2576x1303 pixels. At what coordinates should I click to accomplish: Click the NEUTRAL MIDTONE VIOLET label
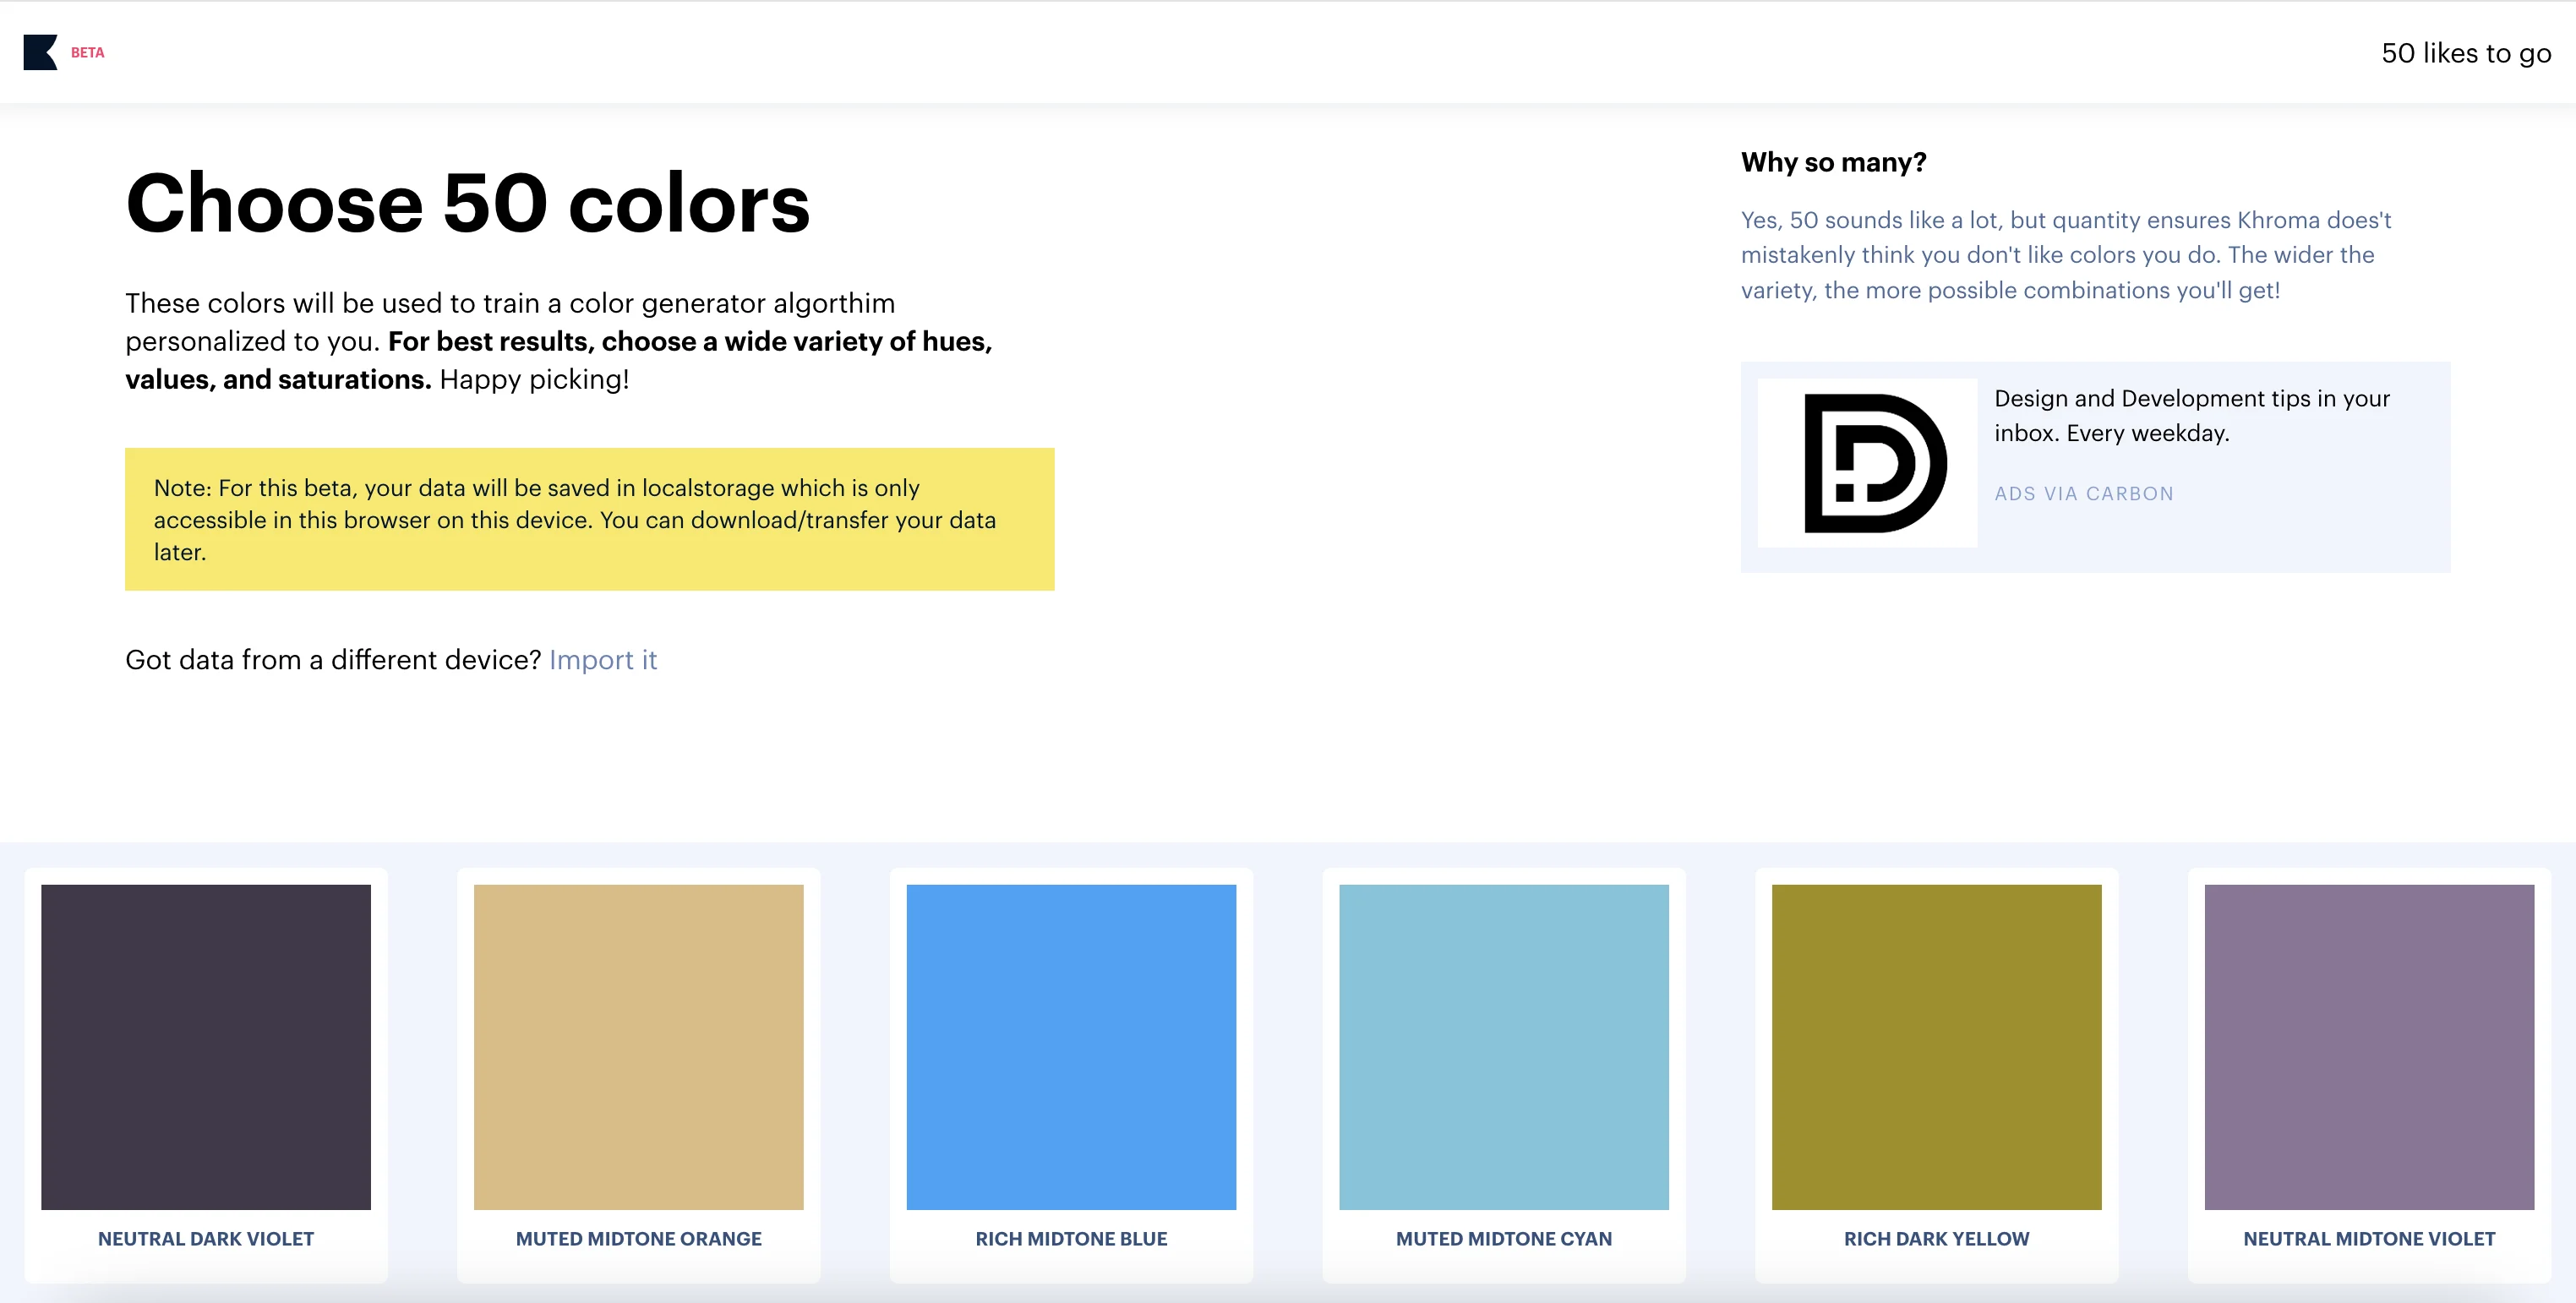pos(2368,1238)
